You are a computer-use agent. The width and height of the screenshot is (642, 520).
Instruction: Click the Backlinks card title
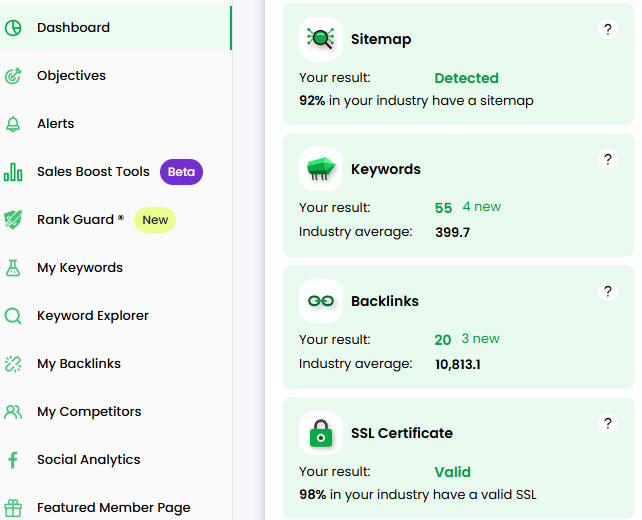tap(385, 301)
